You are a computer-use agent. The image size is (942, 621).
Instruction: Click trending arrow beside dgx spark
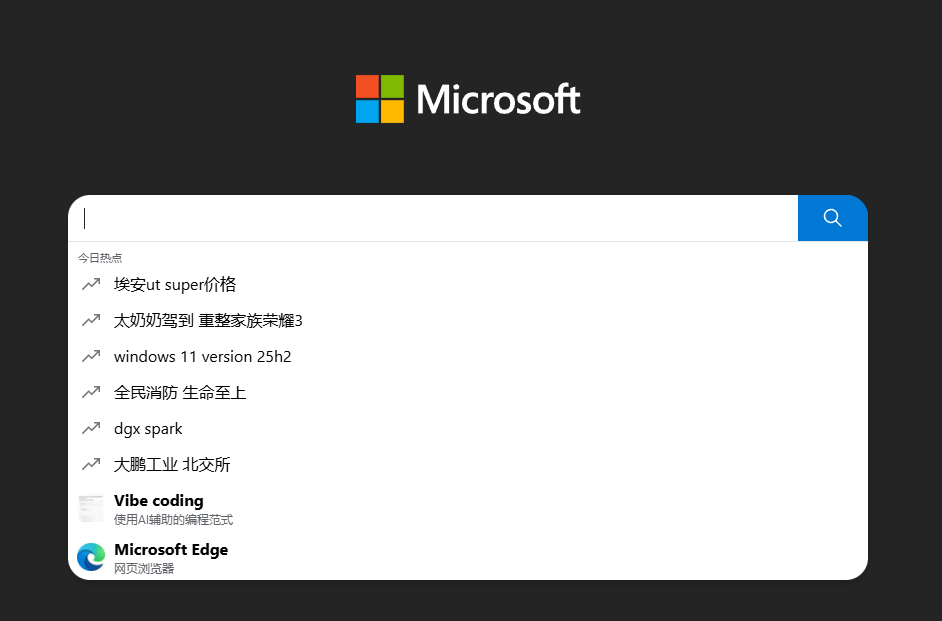[91, 428]
